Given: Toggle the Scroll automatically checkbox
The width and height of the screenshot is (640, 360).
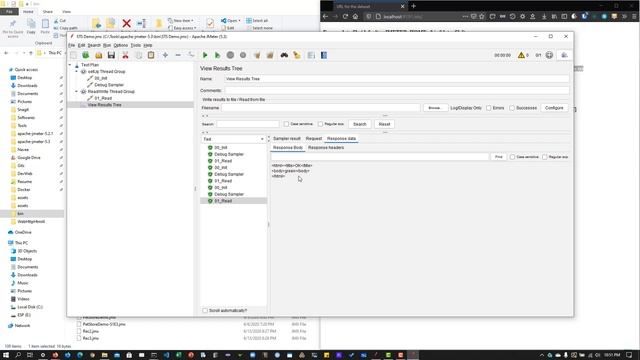Looking at the screenshot, I should pos(205,310).
